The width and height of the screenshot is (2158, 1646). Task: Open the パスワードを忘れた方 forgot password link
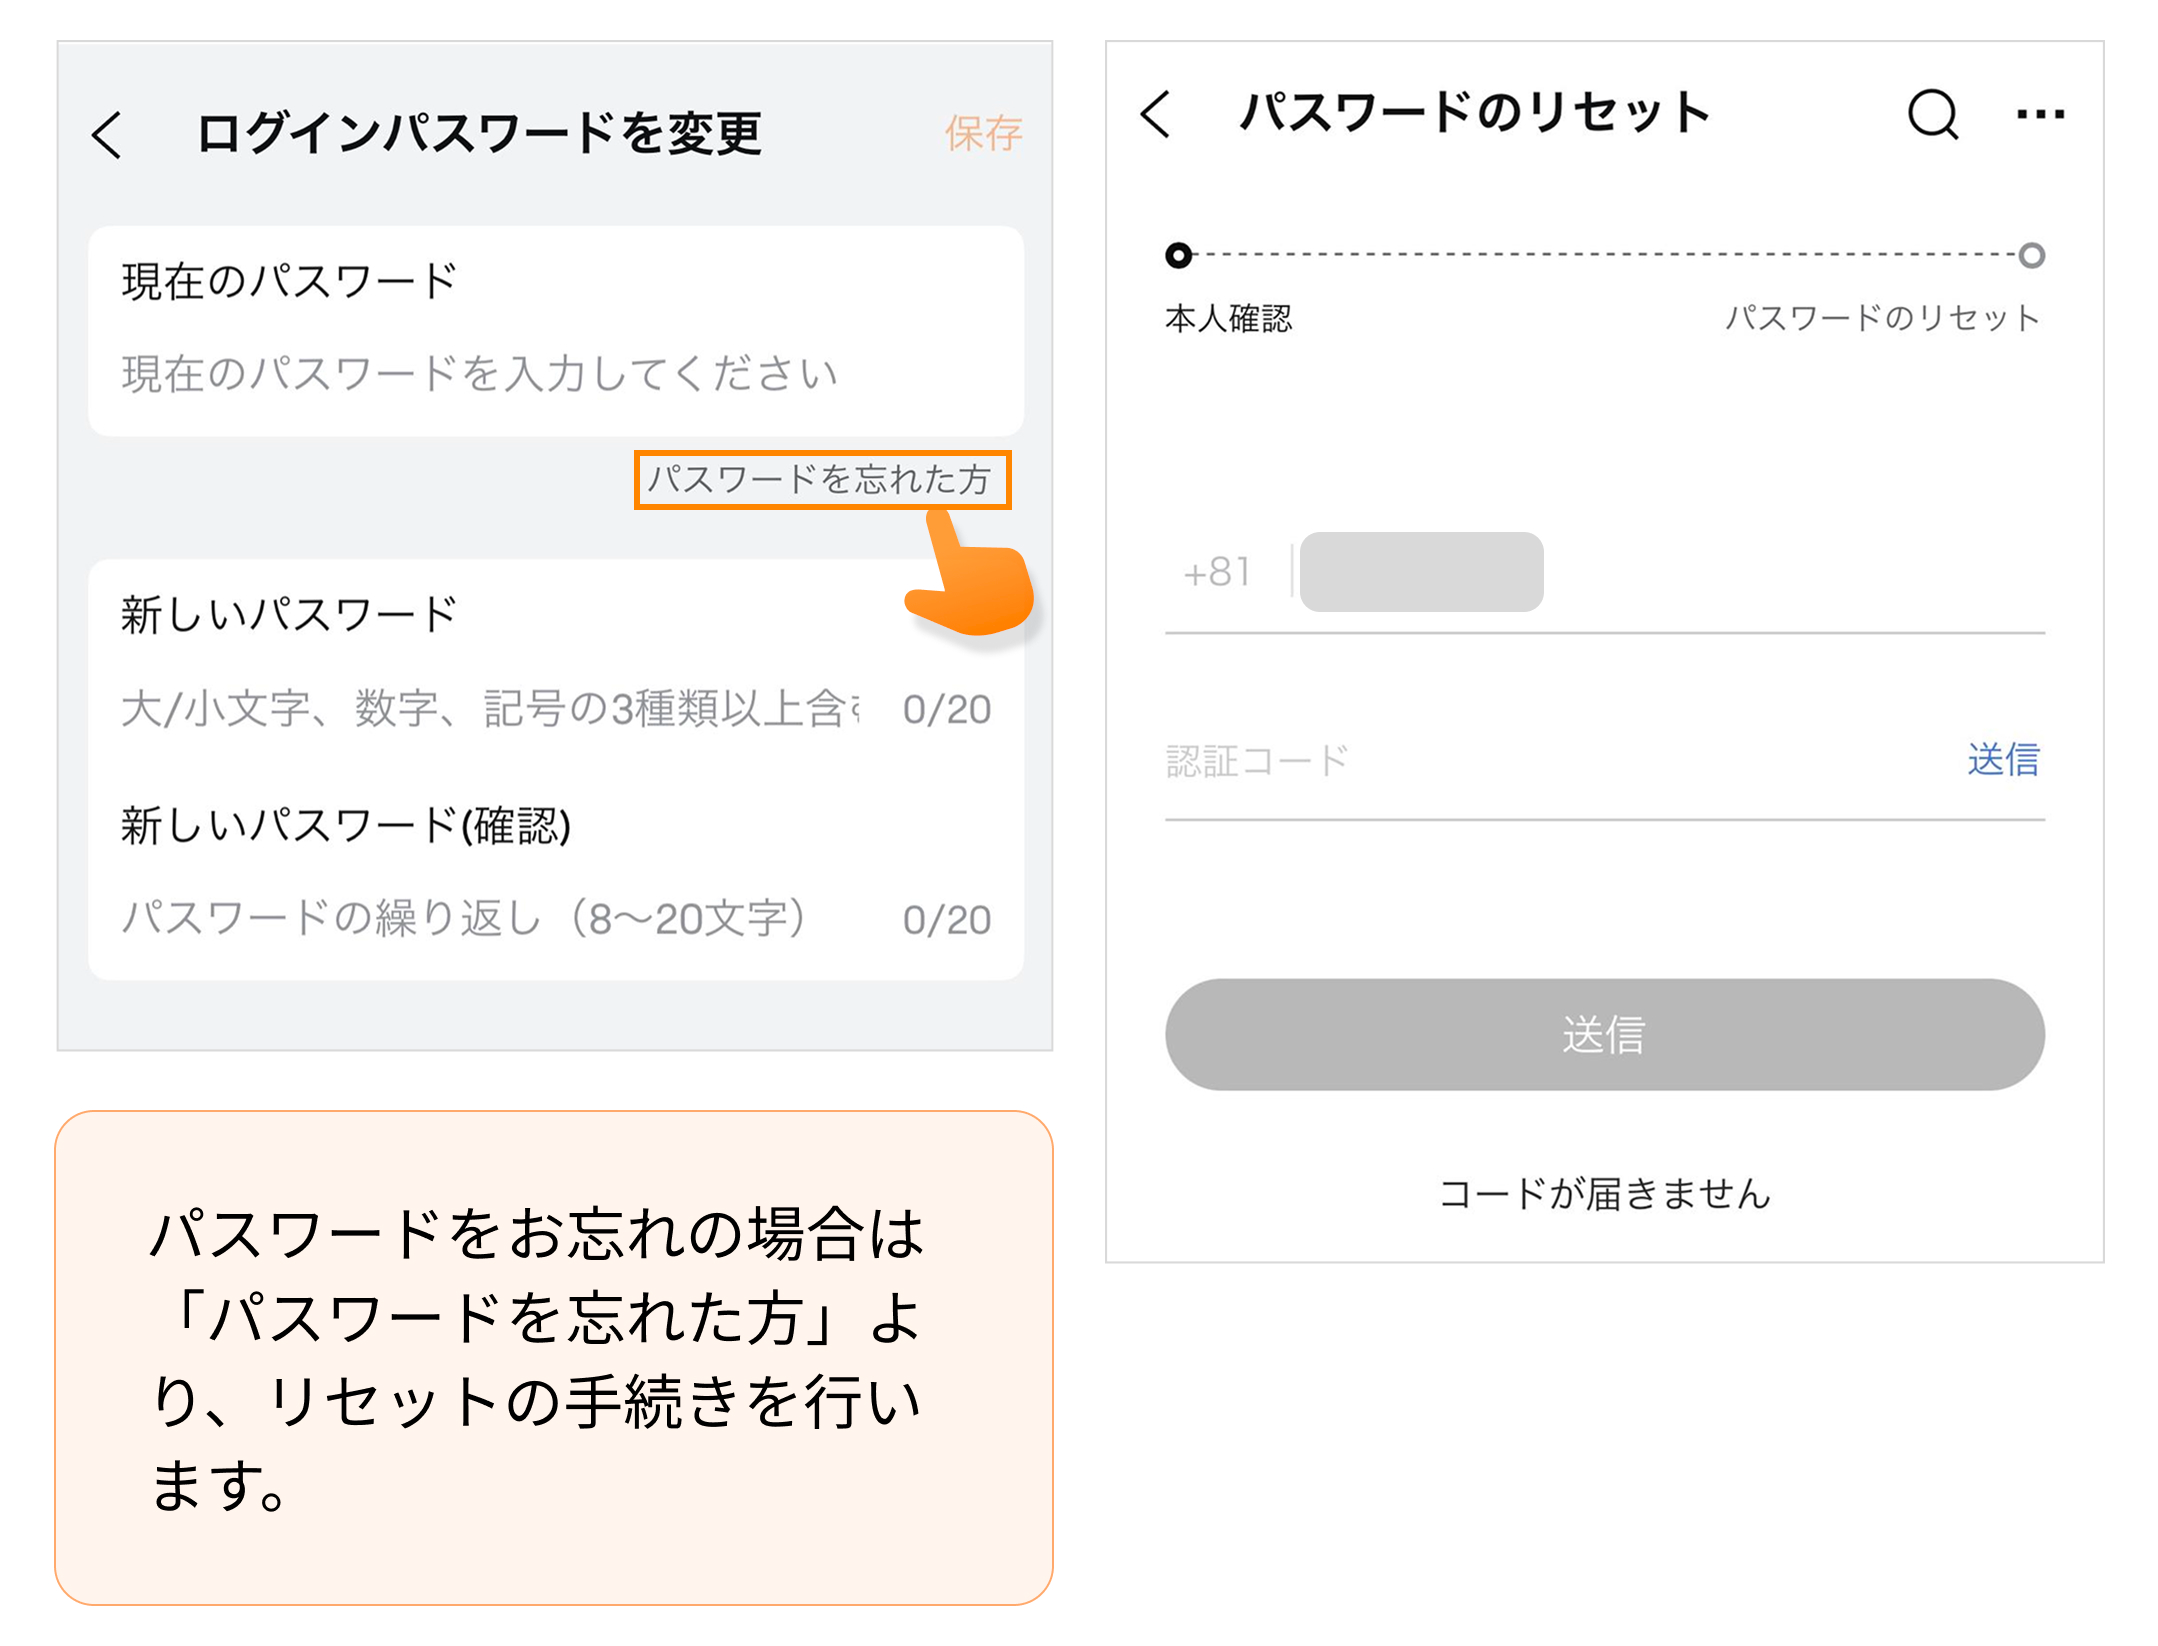coord(821,480)
